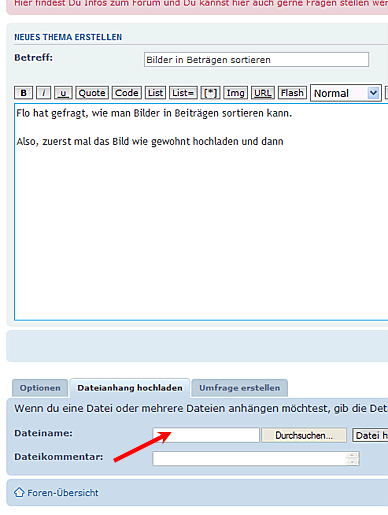
Task: Insert a Code BBCode tag
Action: tap(127, 93)
